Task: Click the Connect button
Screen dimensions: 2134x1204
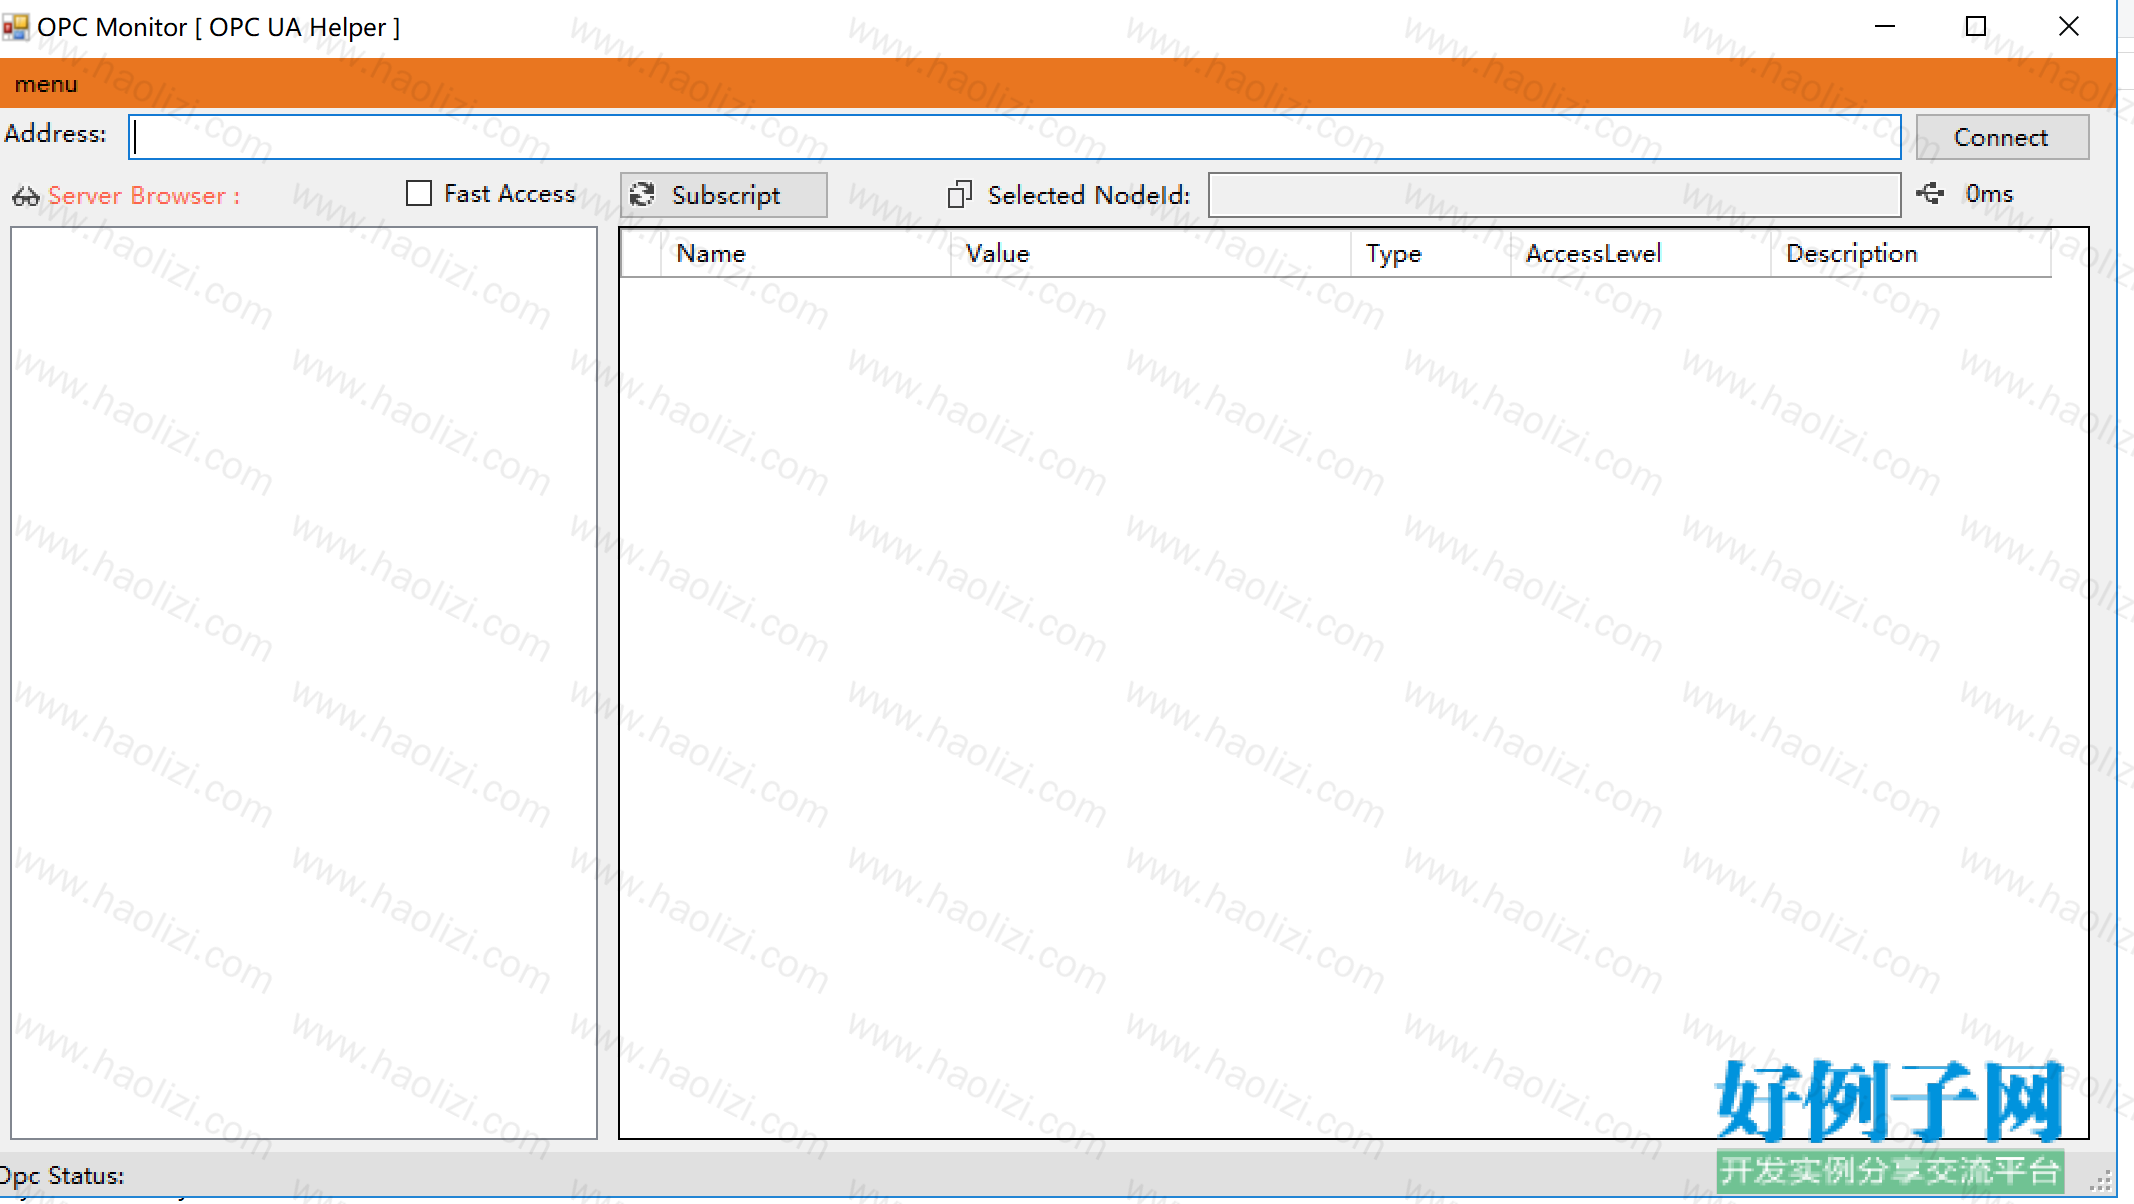Action: point(2001,137)
